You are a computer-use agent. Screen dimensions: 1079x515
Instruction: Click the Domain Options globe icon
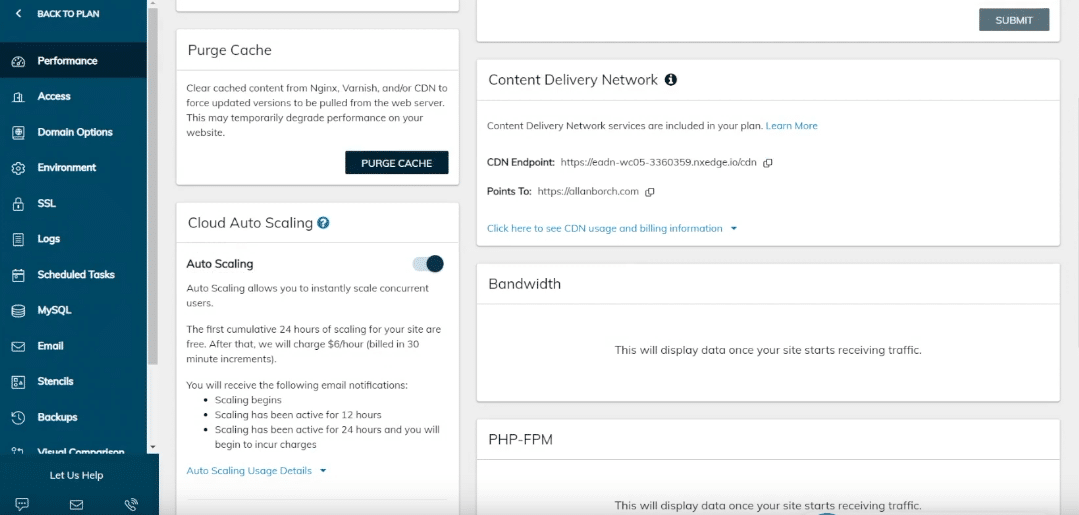coord(19,132)
